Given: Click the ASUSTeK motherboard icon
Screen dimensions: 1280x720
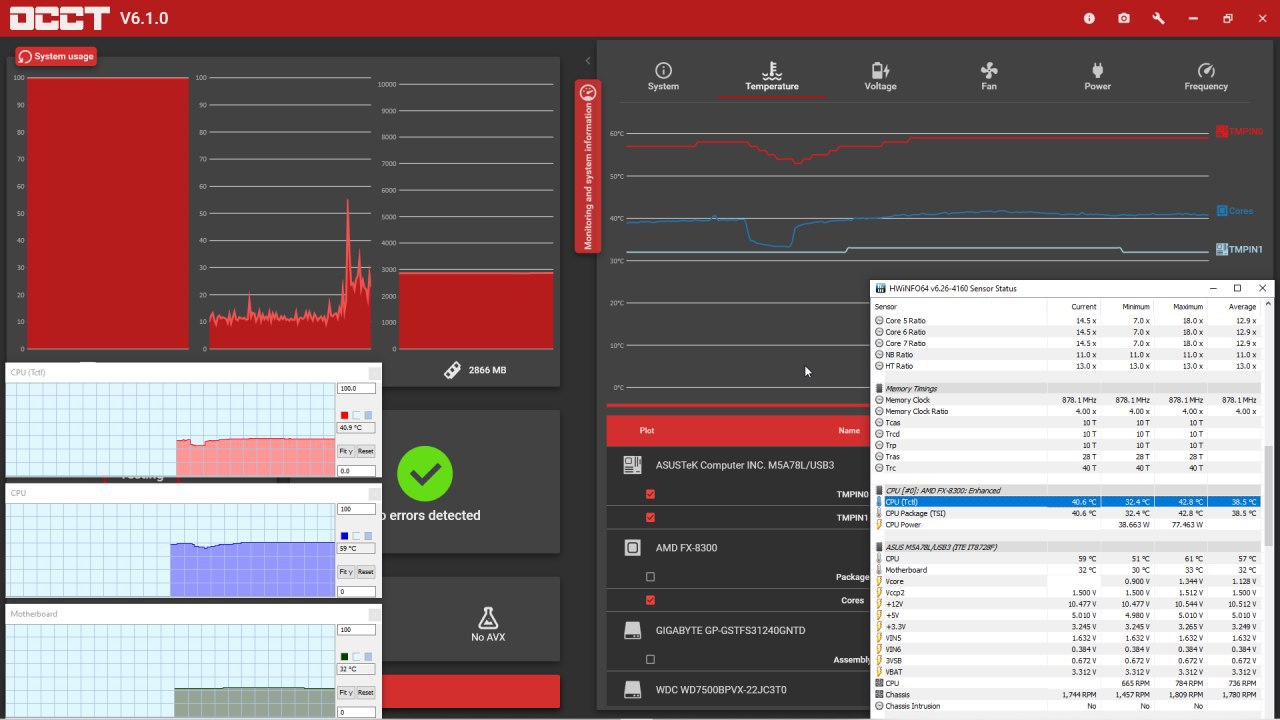Looking at the screenshot, I should 632,465.
